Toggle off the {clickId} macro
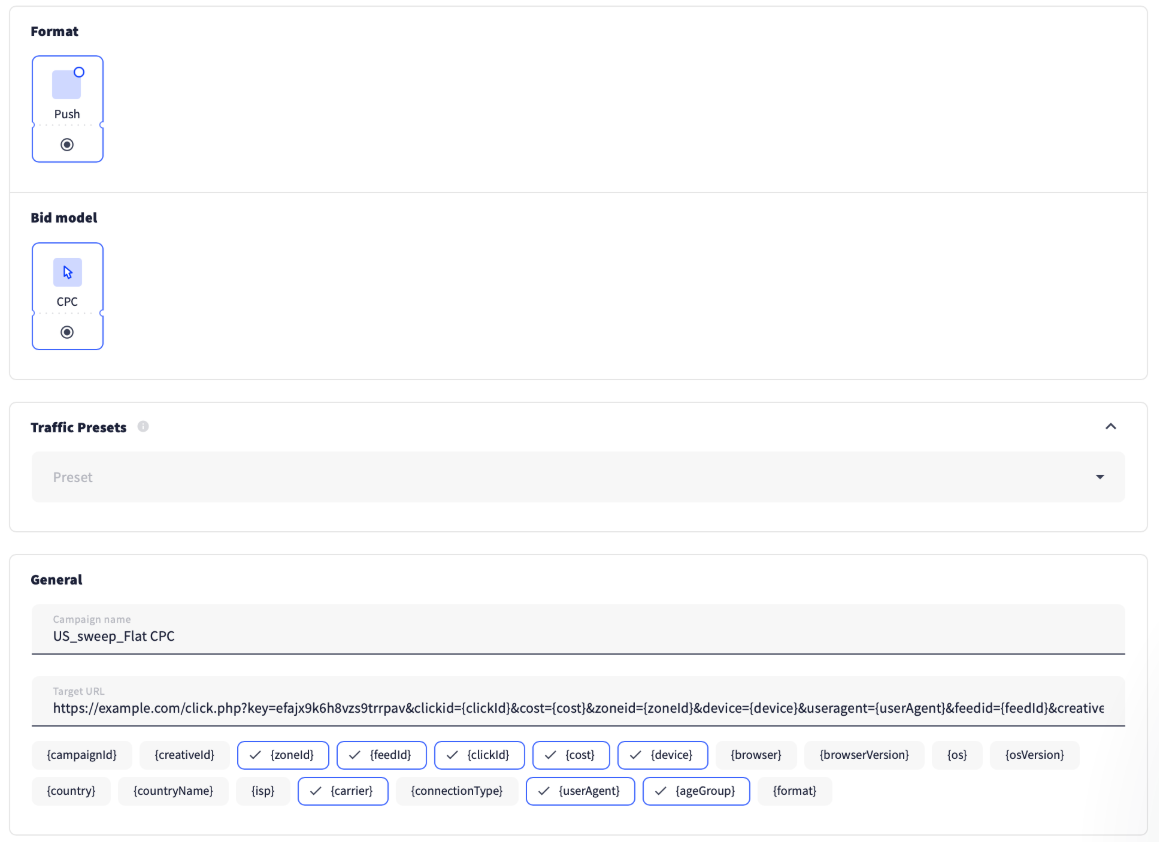The width and height of the screenshot is (1159, 842). pyautogui.click(x=479, y=755)
